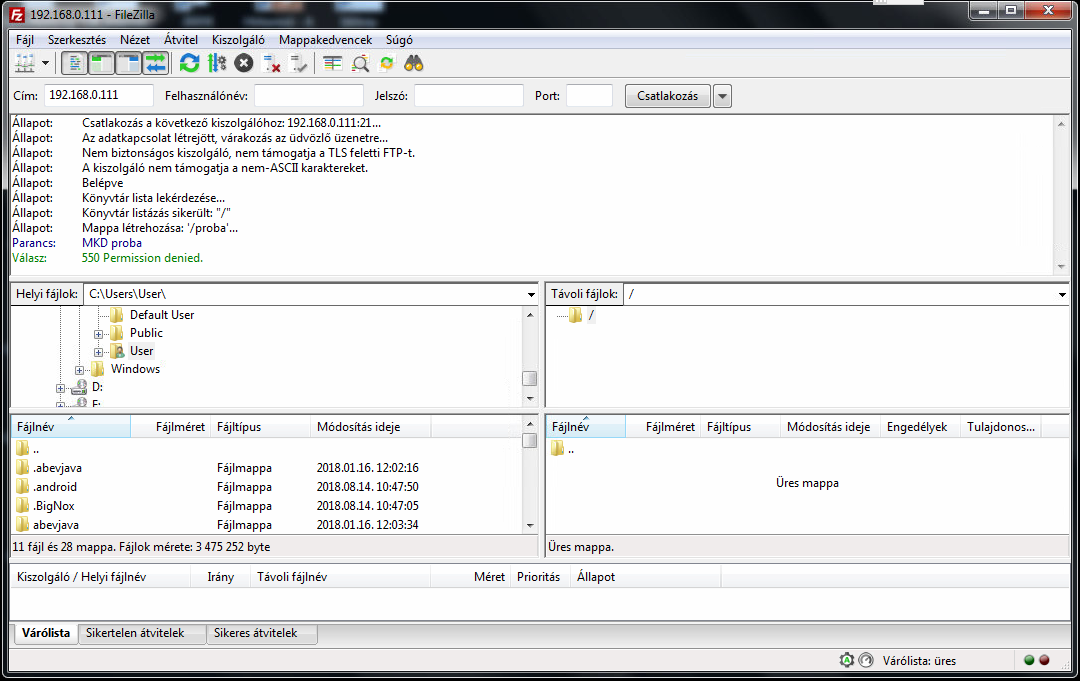Click local tree scrollbar thumb
Image resolution: width=1080 pixels, height=681 pixels.
(x=530, y=378)
